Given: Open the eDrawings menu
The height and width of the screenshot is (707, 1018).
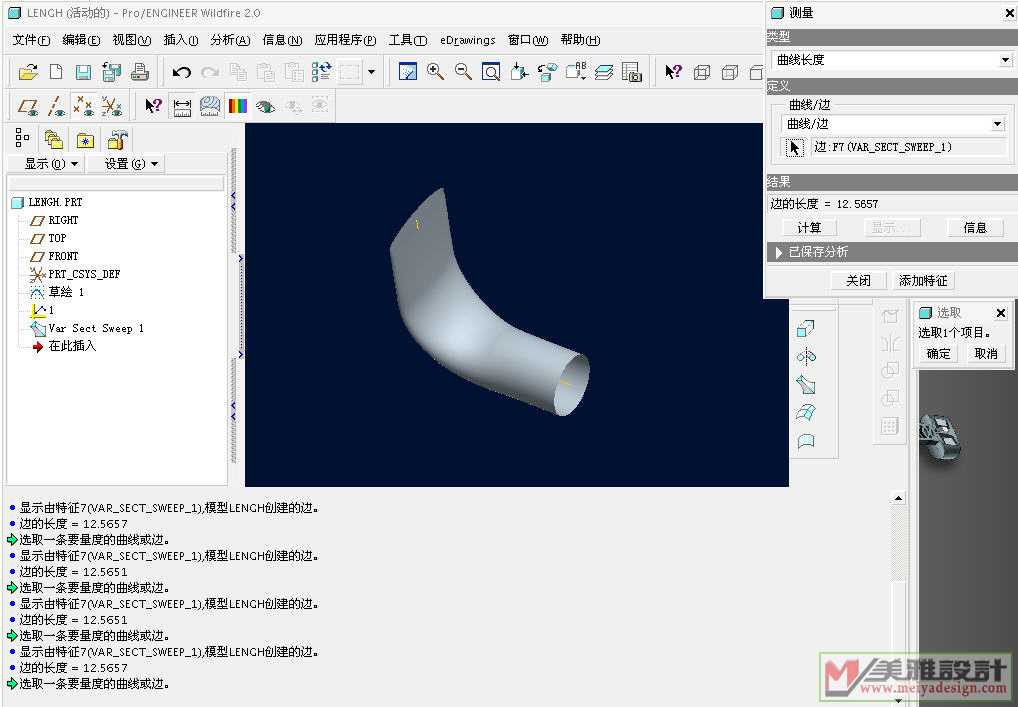Looking at the screenshot, I should [x=467, y=40].
